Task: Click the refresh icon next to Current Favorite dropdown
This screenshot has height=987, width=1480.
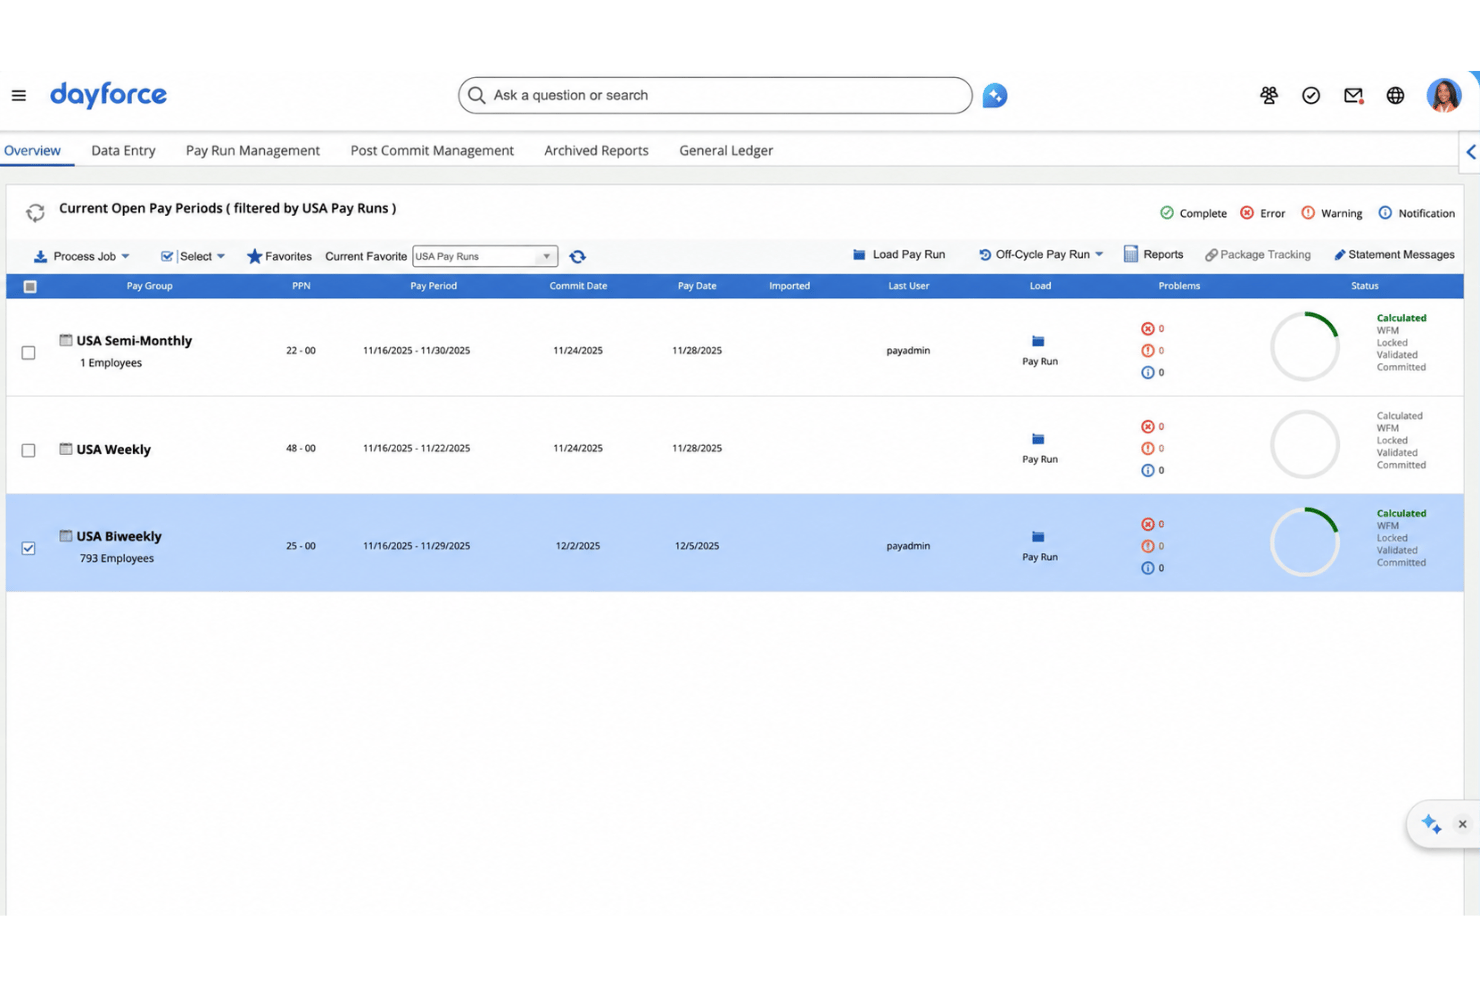Action: pos(577,256)
